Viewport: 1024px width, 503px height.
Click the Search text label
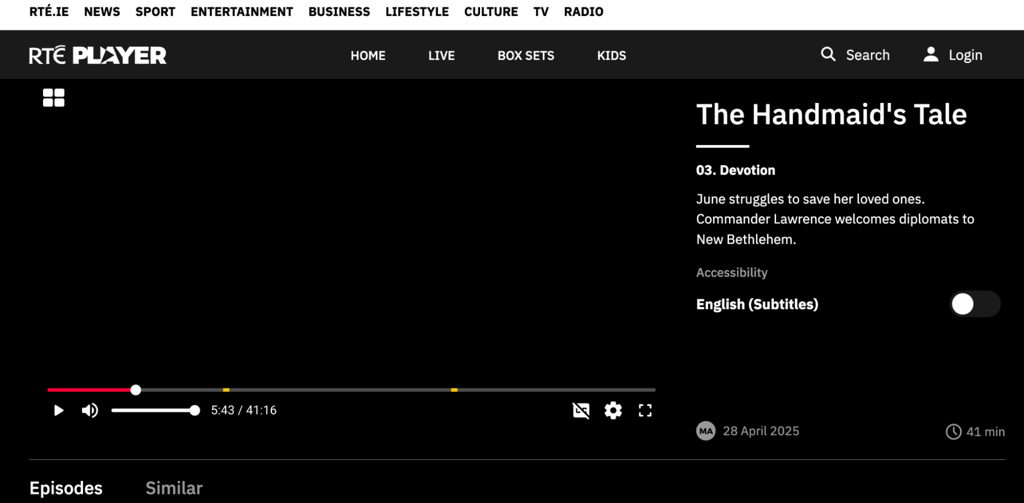coord(868,56)
